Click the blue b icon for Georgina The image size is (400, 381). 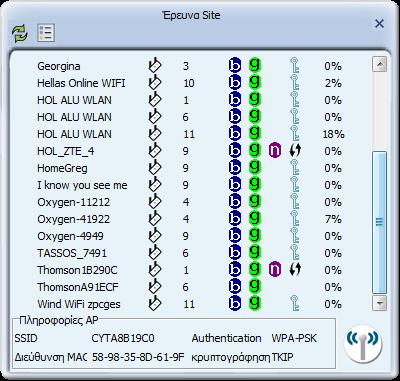235,66
